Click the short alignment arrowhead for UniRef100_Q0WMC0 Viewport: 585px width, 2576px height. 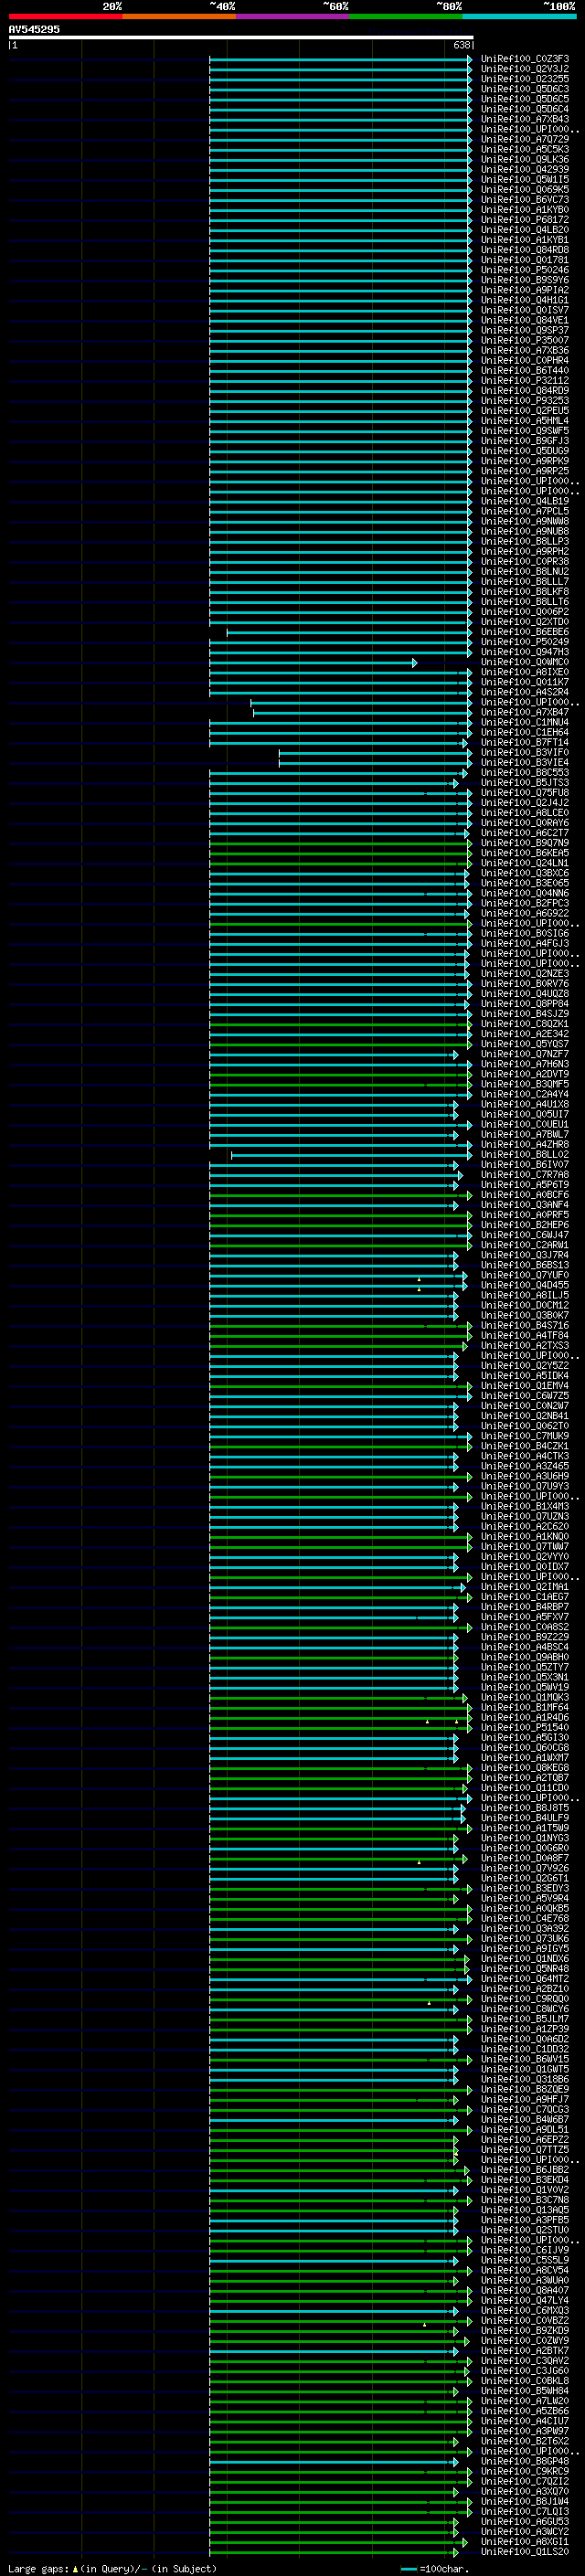414,663
